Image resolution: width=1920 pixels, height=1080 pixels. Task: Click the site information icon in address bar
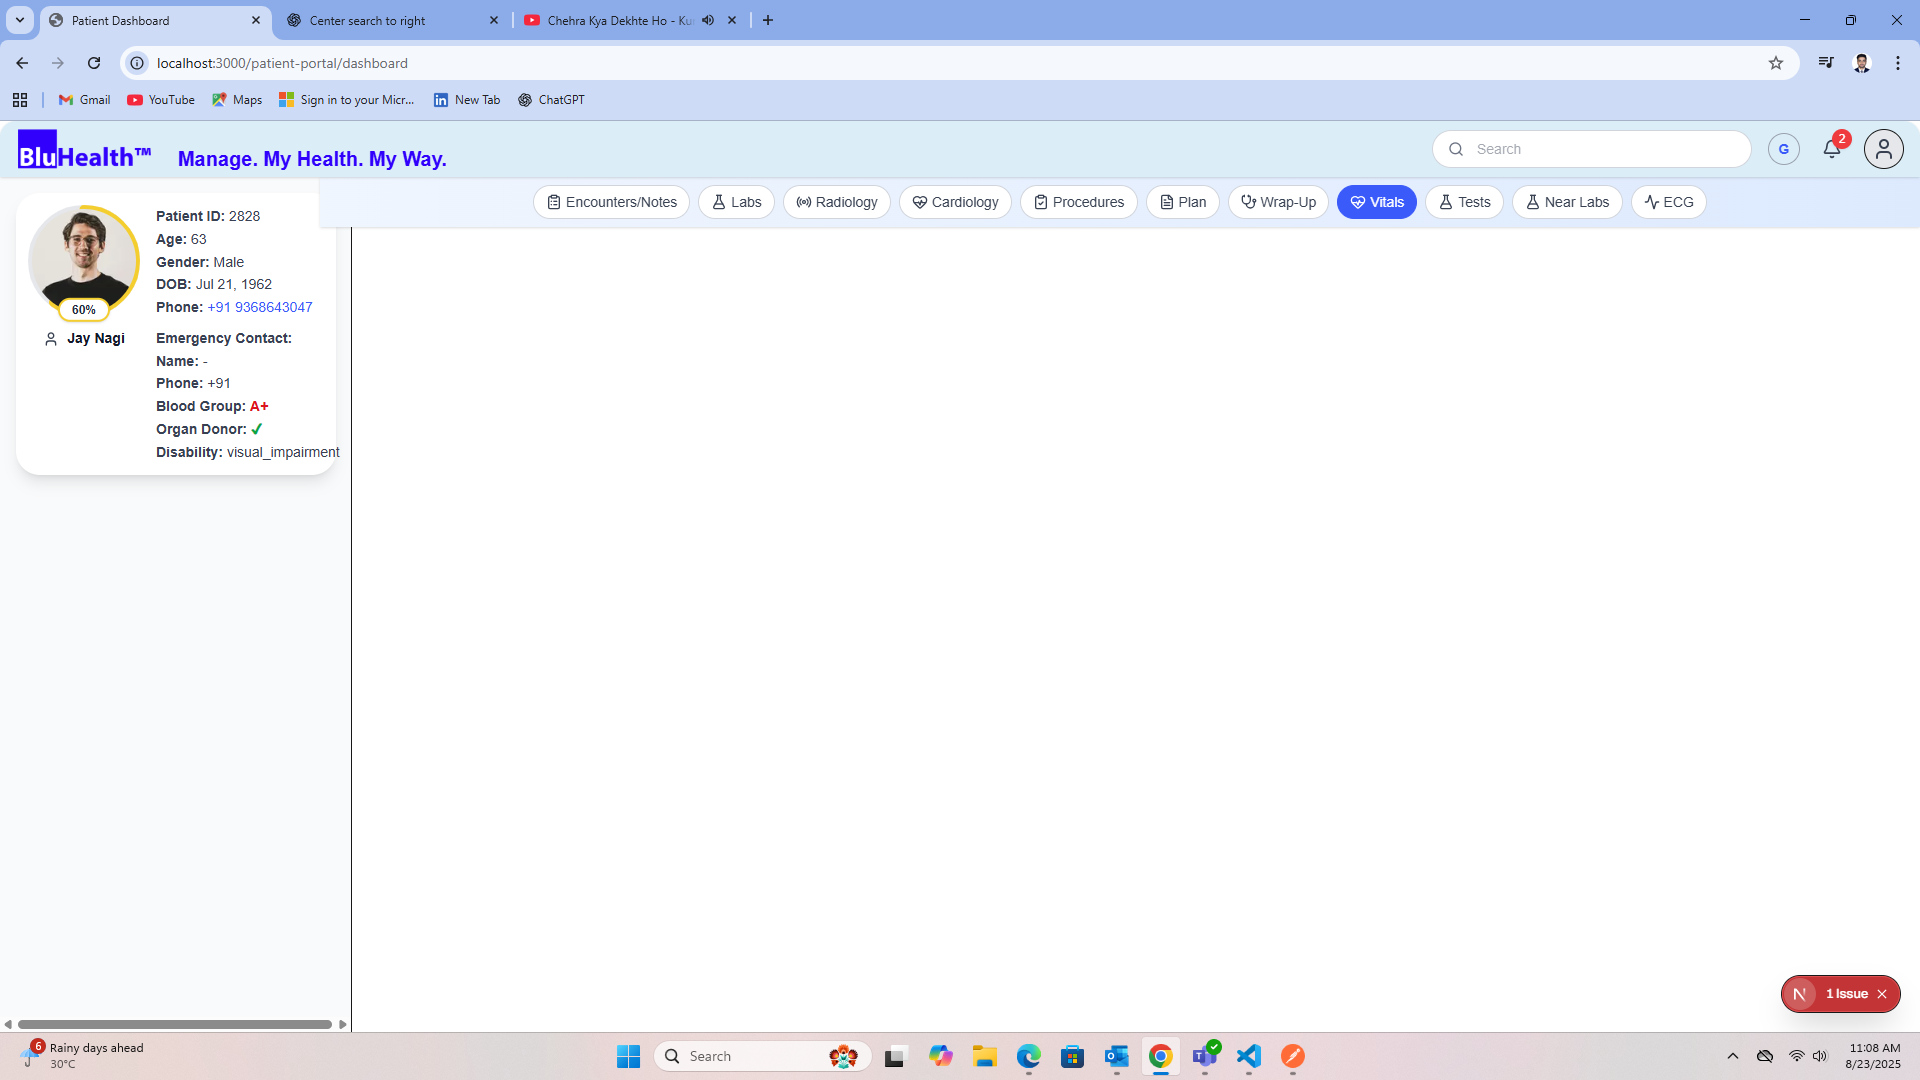(138, 63)
